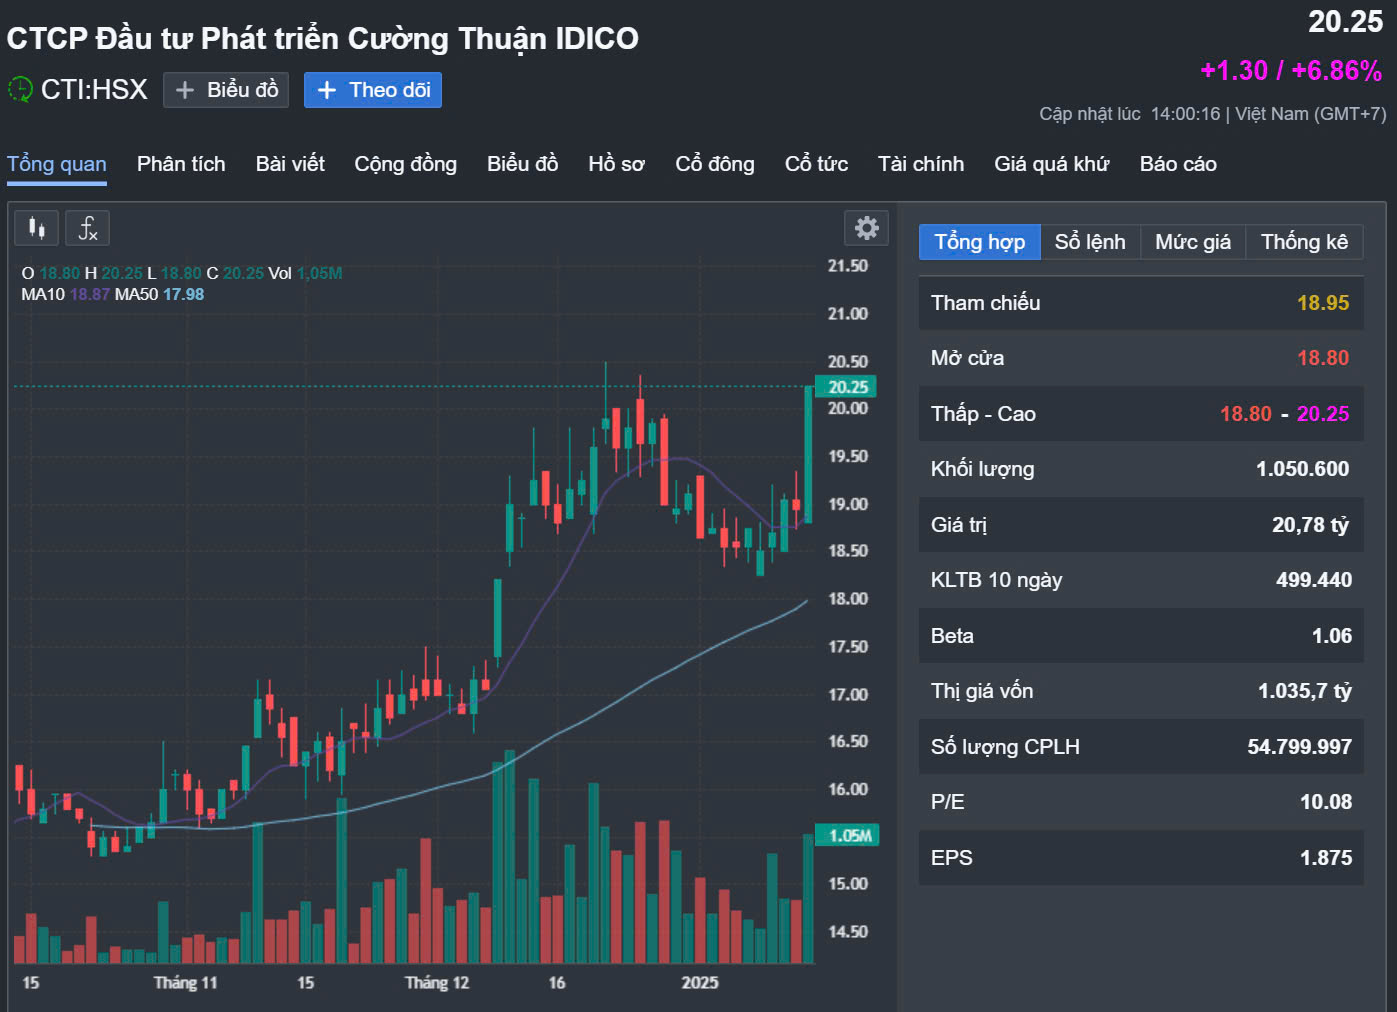Click the Thị giá vốn value 1.035,7 tỷ
Screen dimensions: 1397x1012
point(1304,691)
